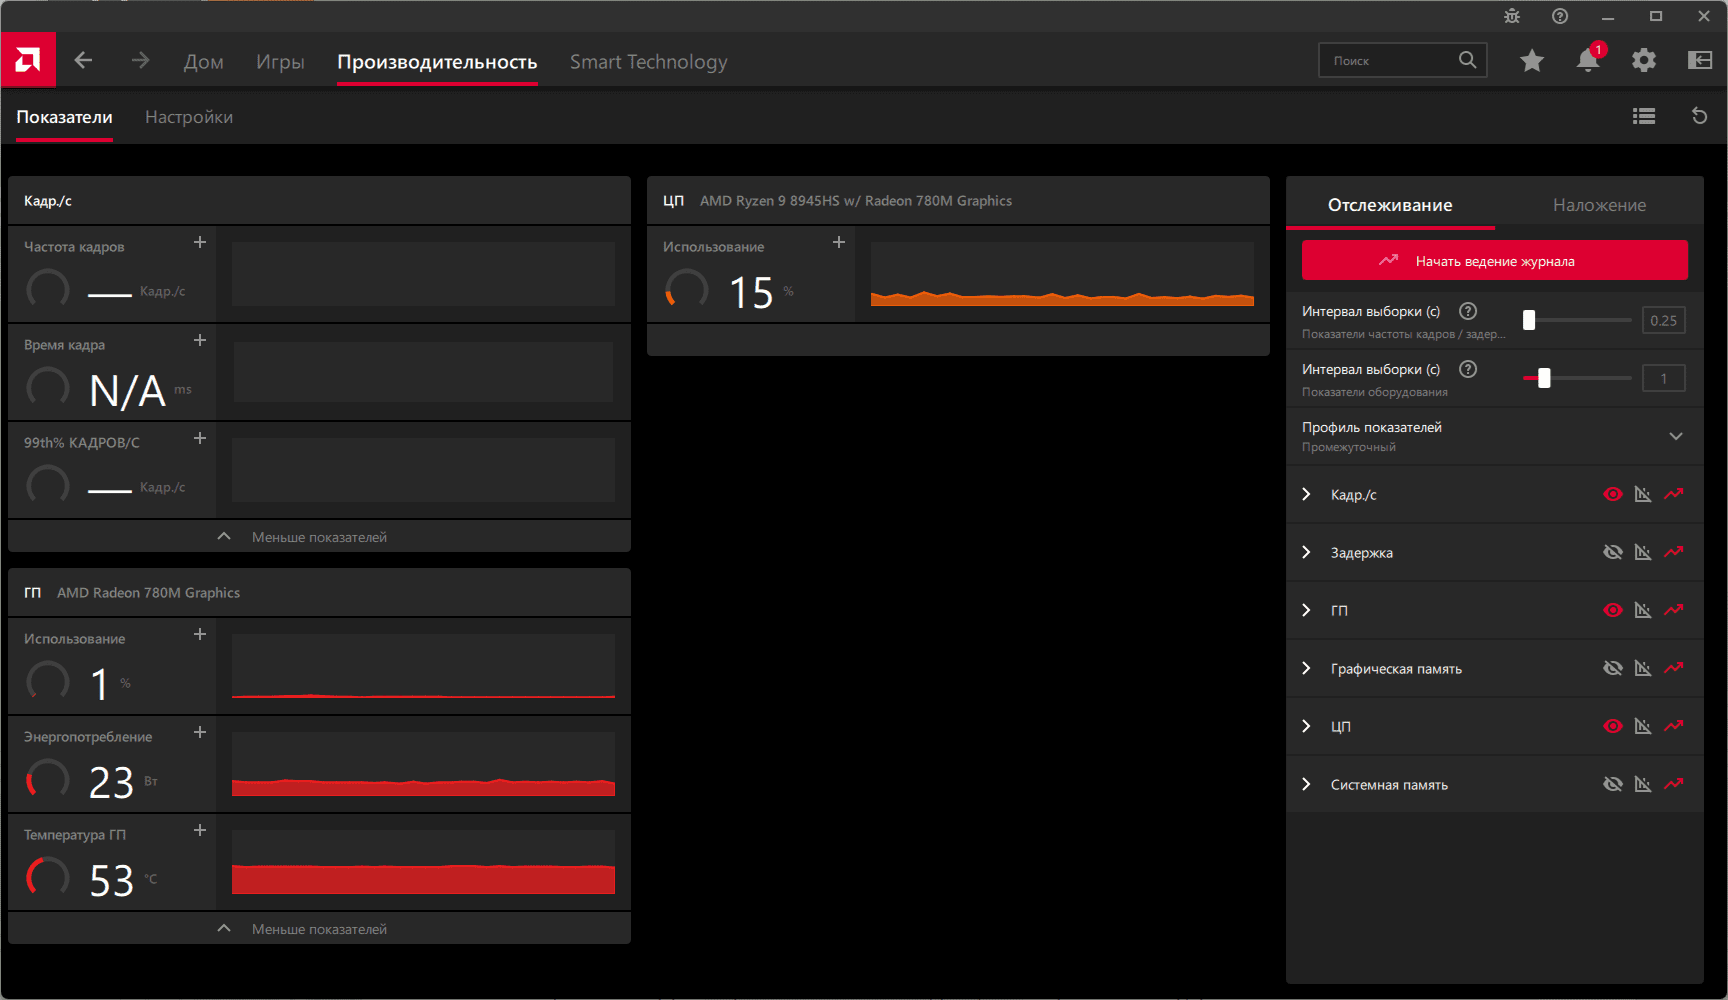1728x1000 pixels.
Task: Open the Профиль показателей dropdown
Action: coord(1495,436)
